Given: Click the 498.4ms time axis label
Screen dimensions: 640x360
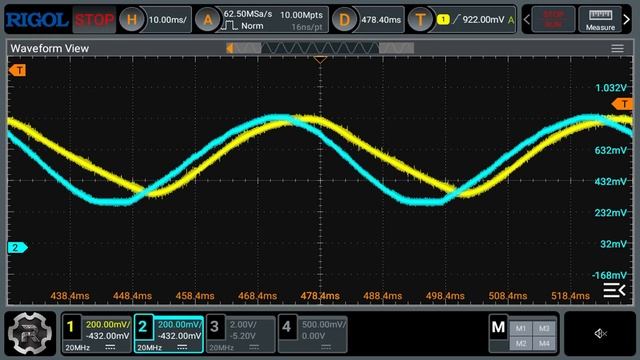Looking at the screenshot, I should pyautogui.click(x=445, y=296).
